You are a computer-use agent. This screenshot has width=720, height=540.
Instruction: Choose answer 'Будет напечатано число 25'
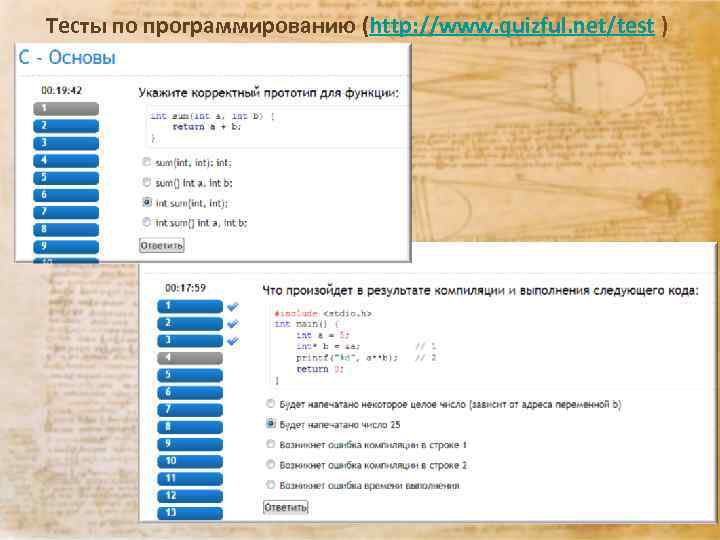click(270, 424)
